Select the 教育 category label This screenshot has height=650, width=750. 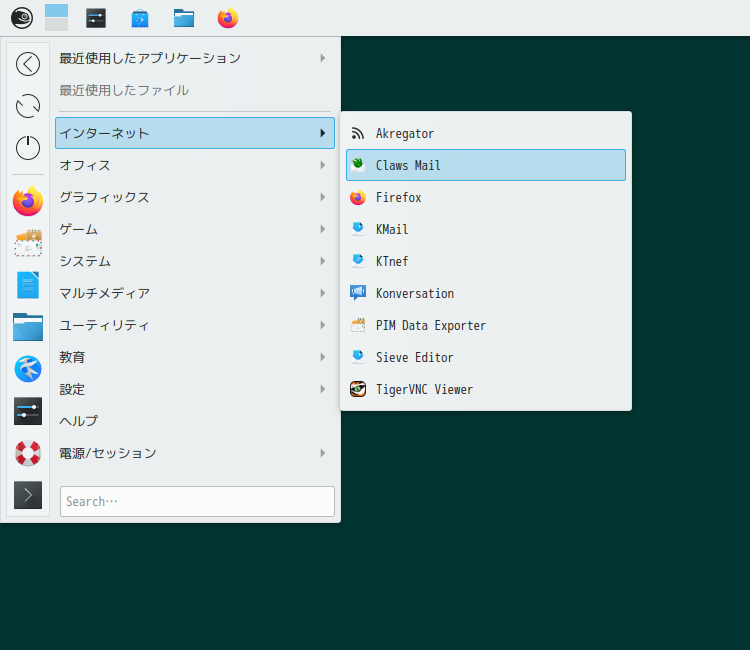click(72, 357)
